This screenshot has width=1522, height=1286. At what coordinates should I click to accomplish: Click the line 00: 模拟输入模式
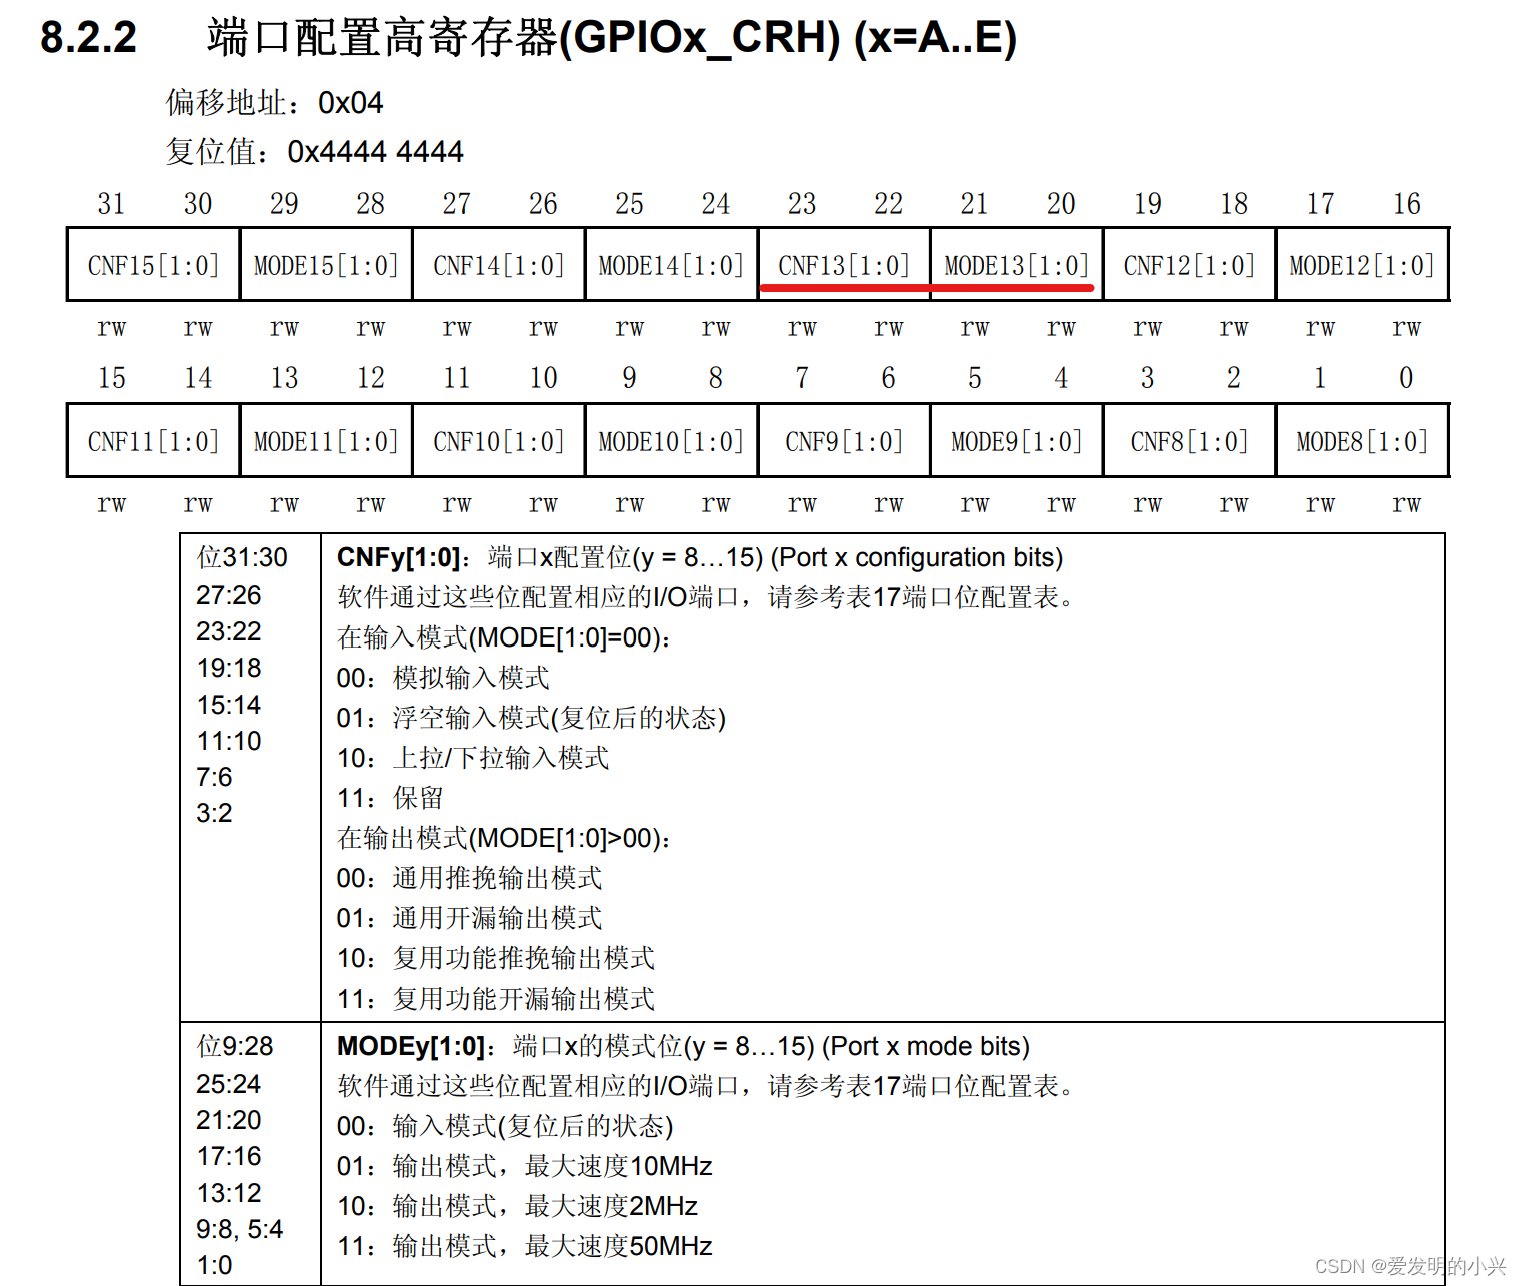tap(443, 678)
